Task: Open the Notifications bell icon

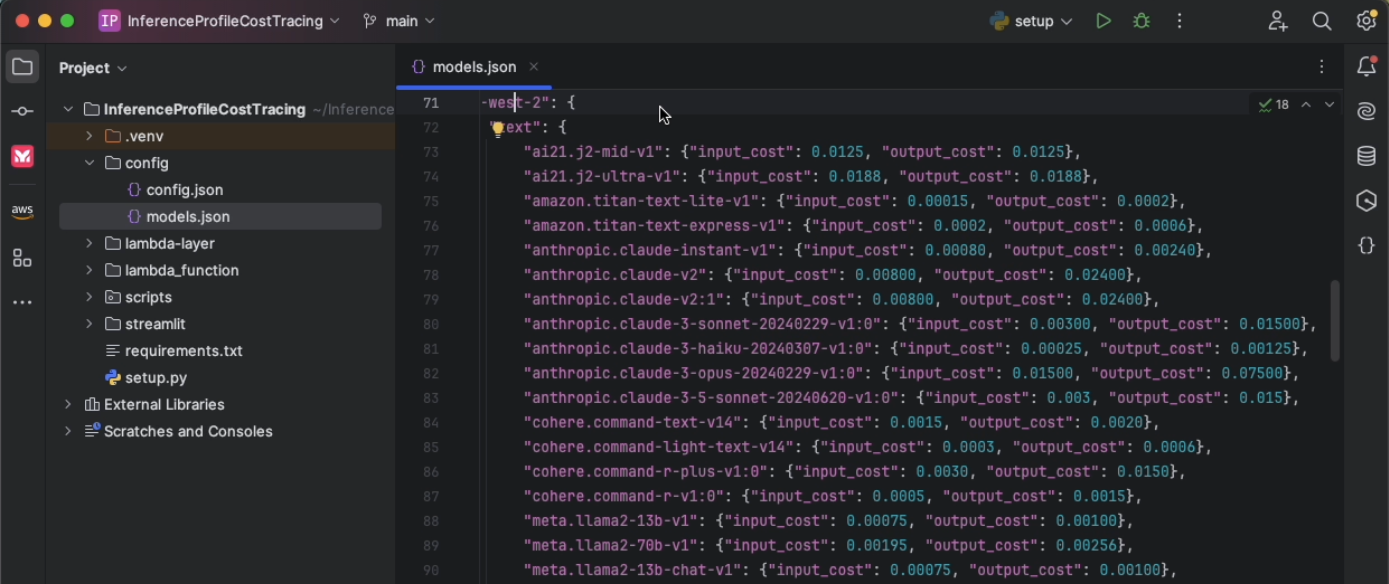Action: pyautogui.click(x=1366, y=67)
